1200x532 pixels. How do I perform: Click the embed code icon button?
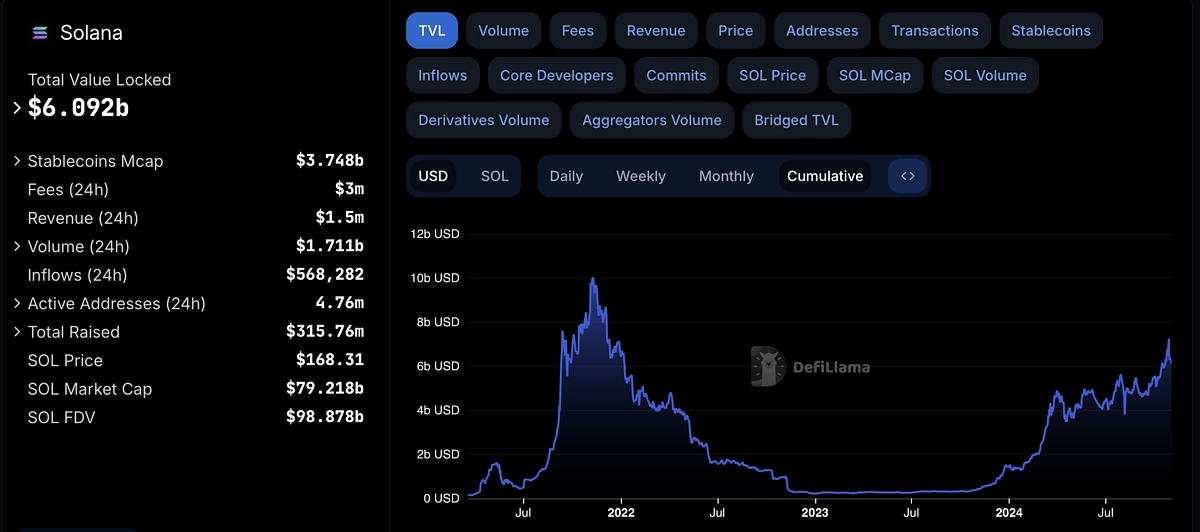click(x=908, y=176)
